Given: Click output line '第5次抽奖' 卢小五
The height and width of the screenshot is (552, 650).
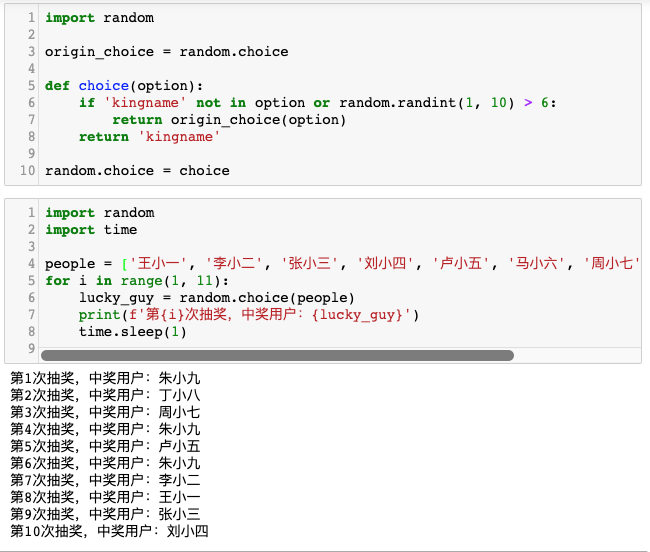Looking at the screenshot, I should 105,446.
